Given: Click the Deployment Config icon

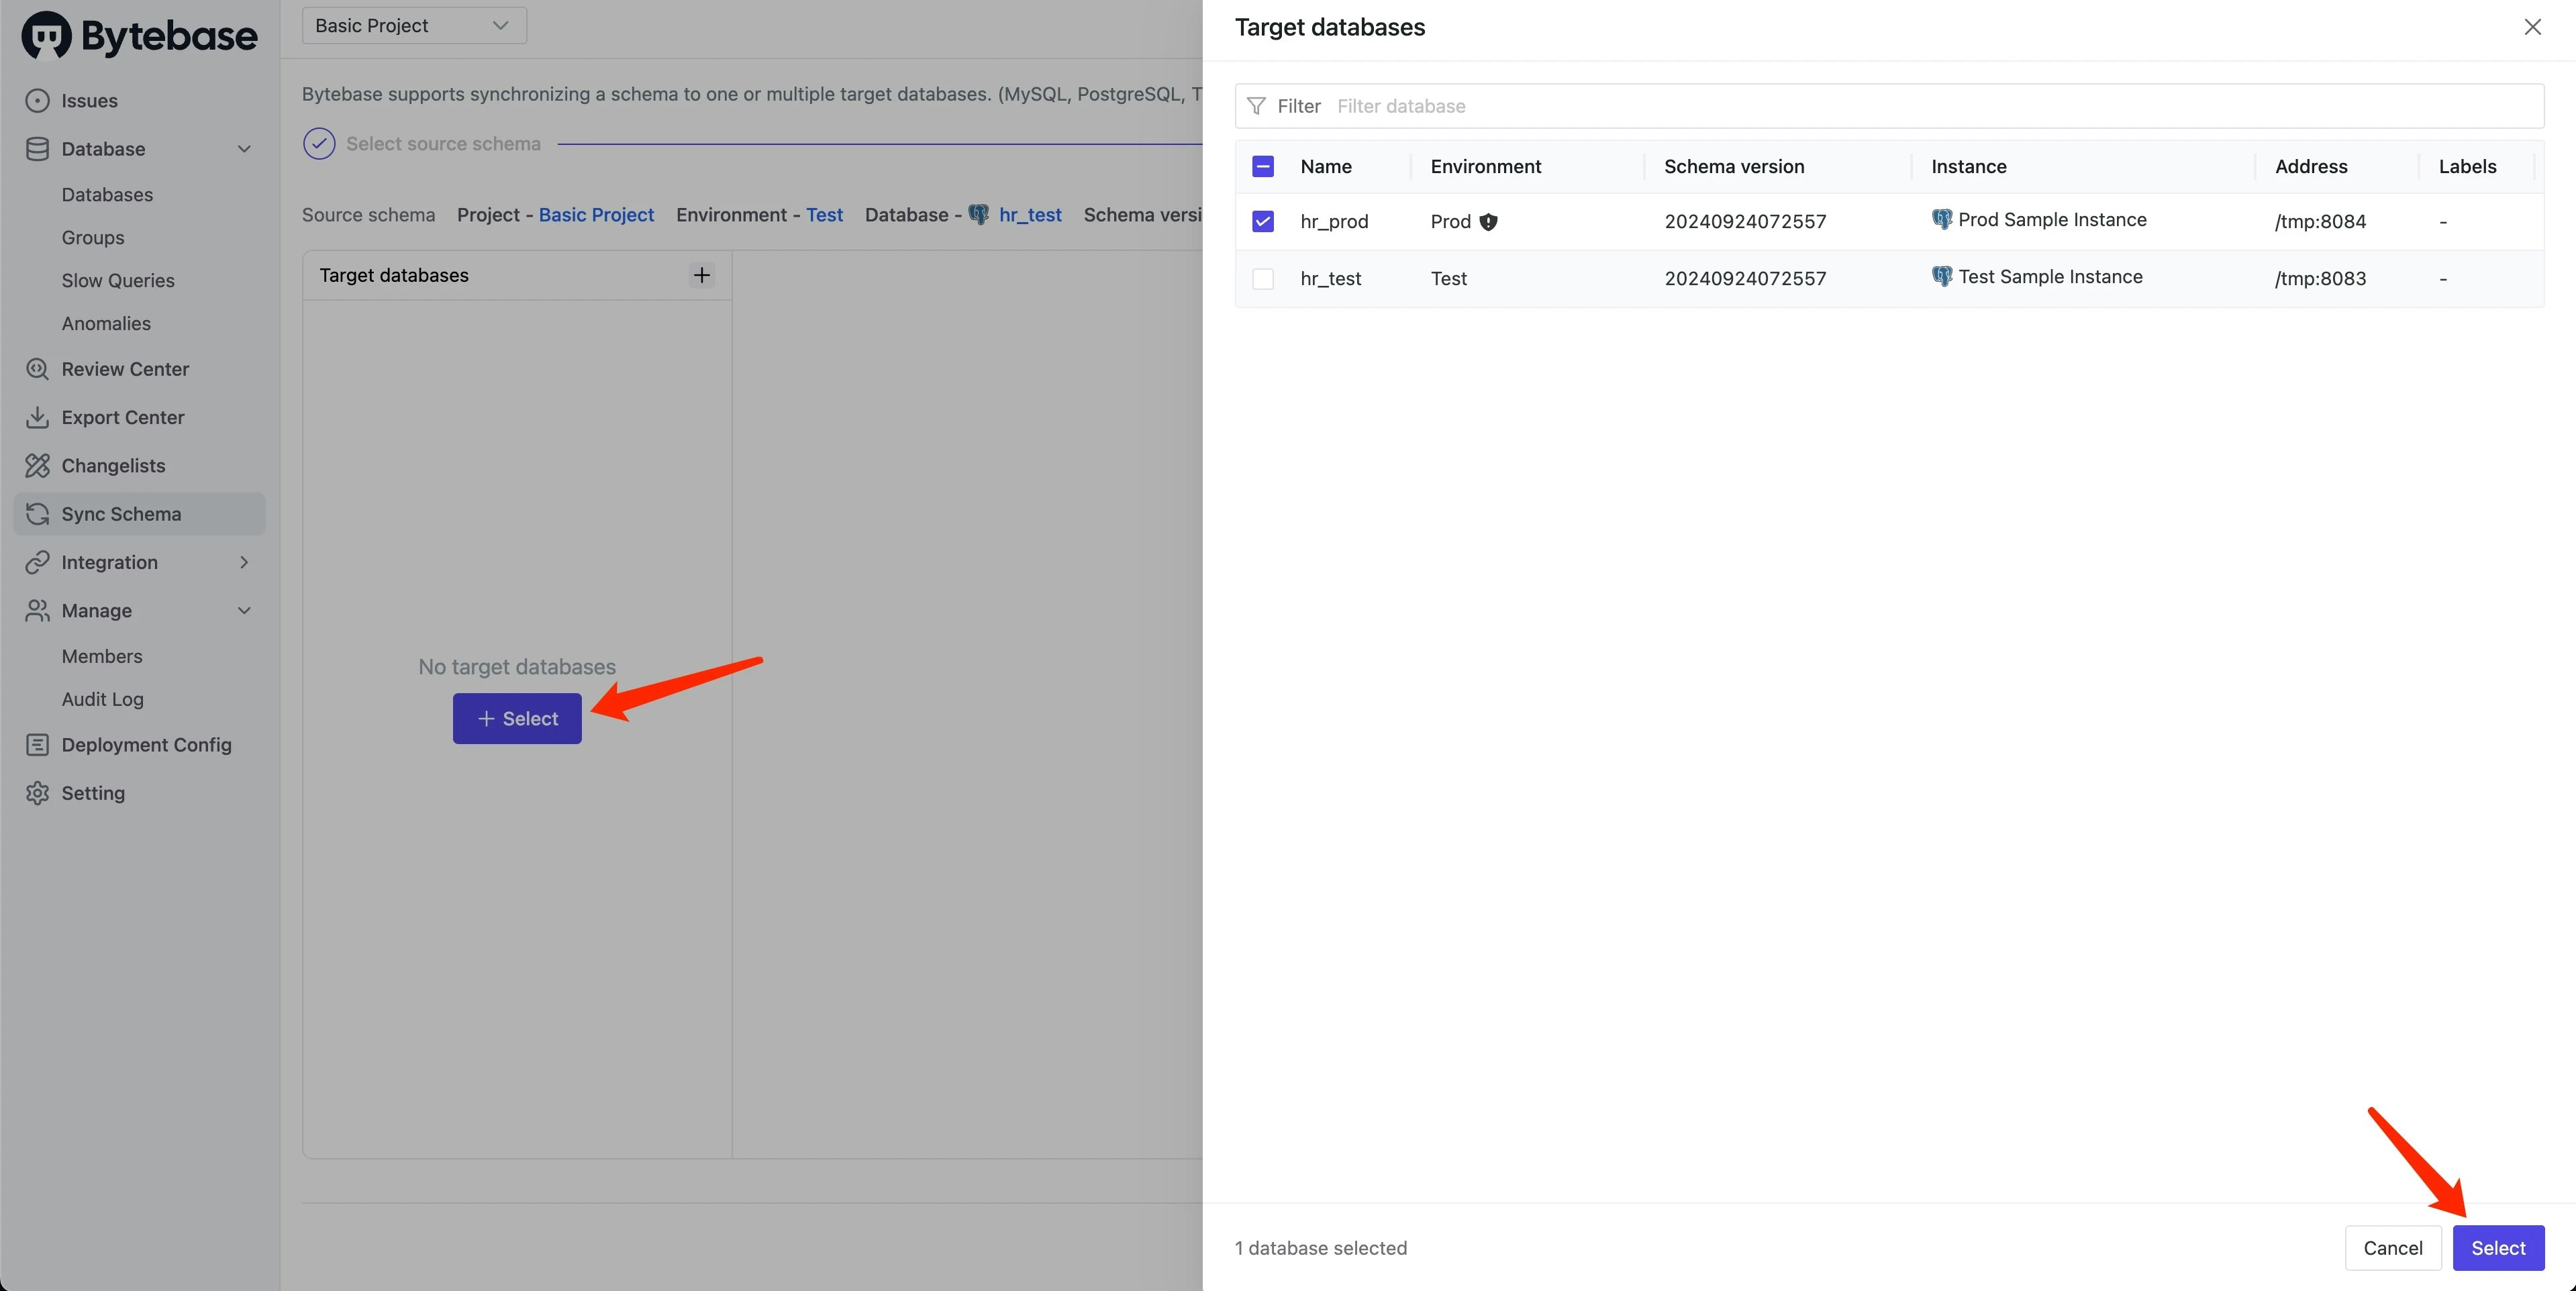Looking at the screenshot, I should coord(37,745).
